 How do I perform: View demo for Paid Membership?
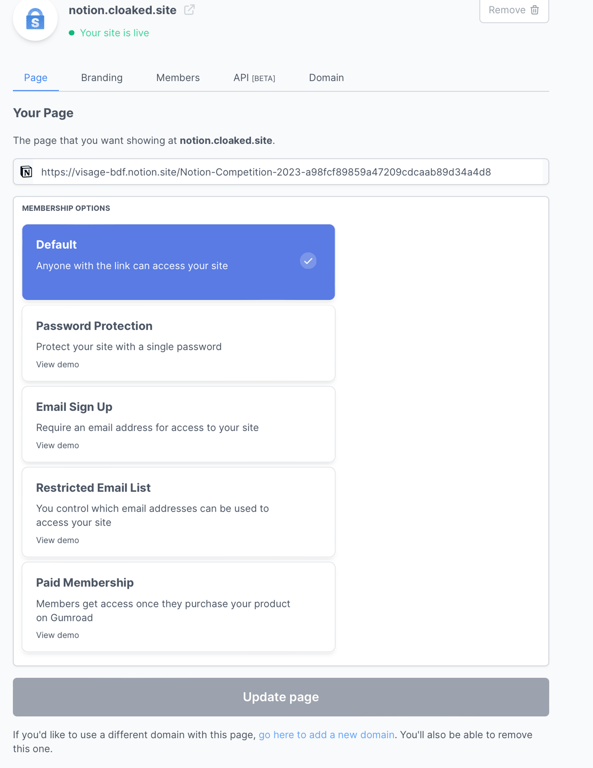click(57, 635)
